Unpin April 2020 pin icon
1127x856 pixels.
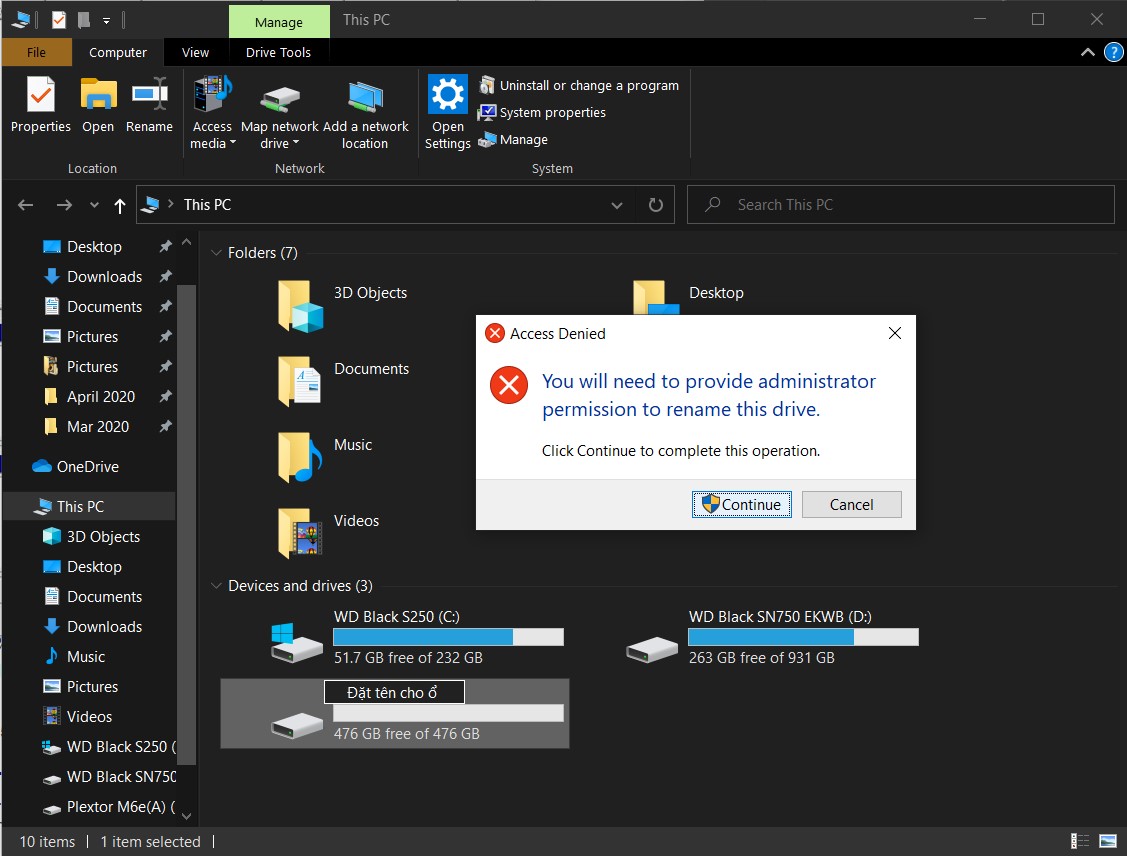[x=165, y=397]
